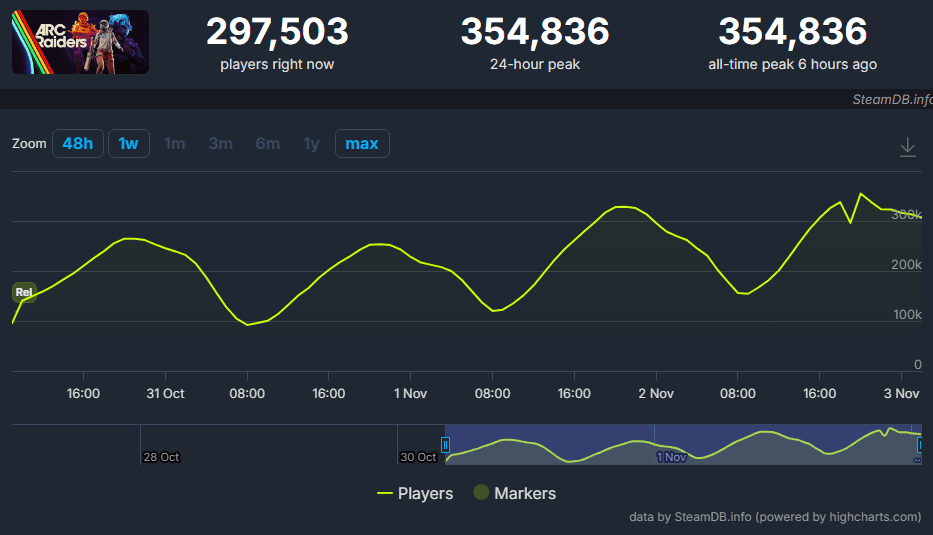
Task: Pick the 1y zoom range
Action: (311, 143)
